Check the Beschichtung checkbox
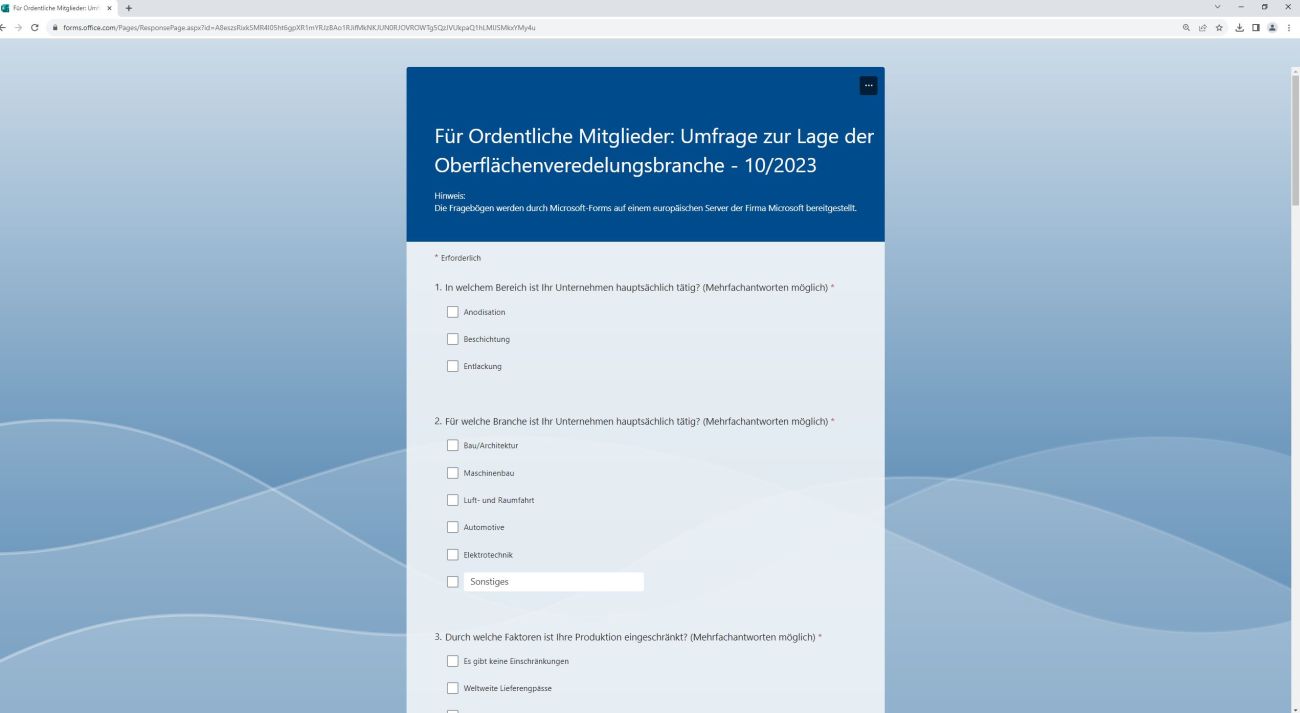This screenshot has height=713, width=1300. click(452, 339)
